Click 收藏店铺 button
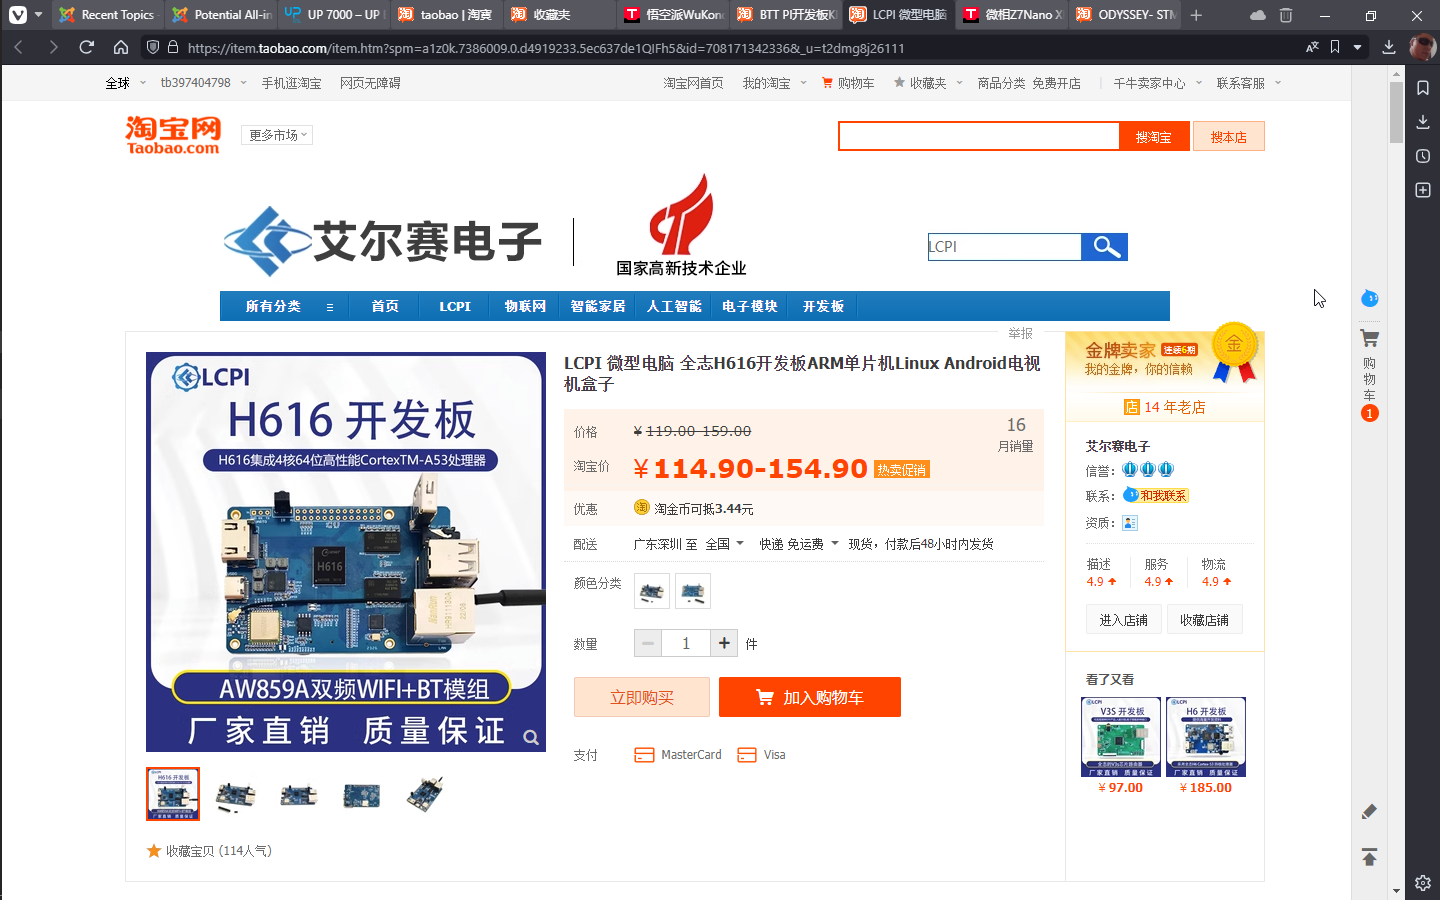Screen dimensions: 1440x900 click(x=1204, y=620)
